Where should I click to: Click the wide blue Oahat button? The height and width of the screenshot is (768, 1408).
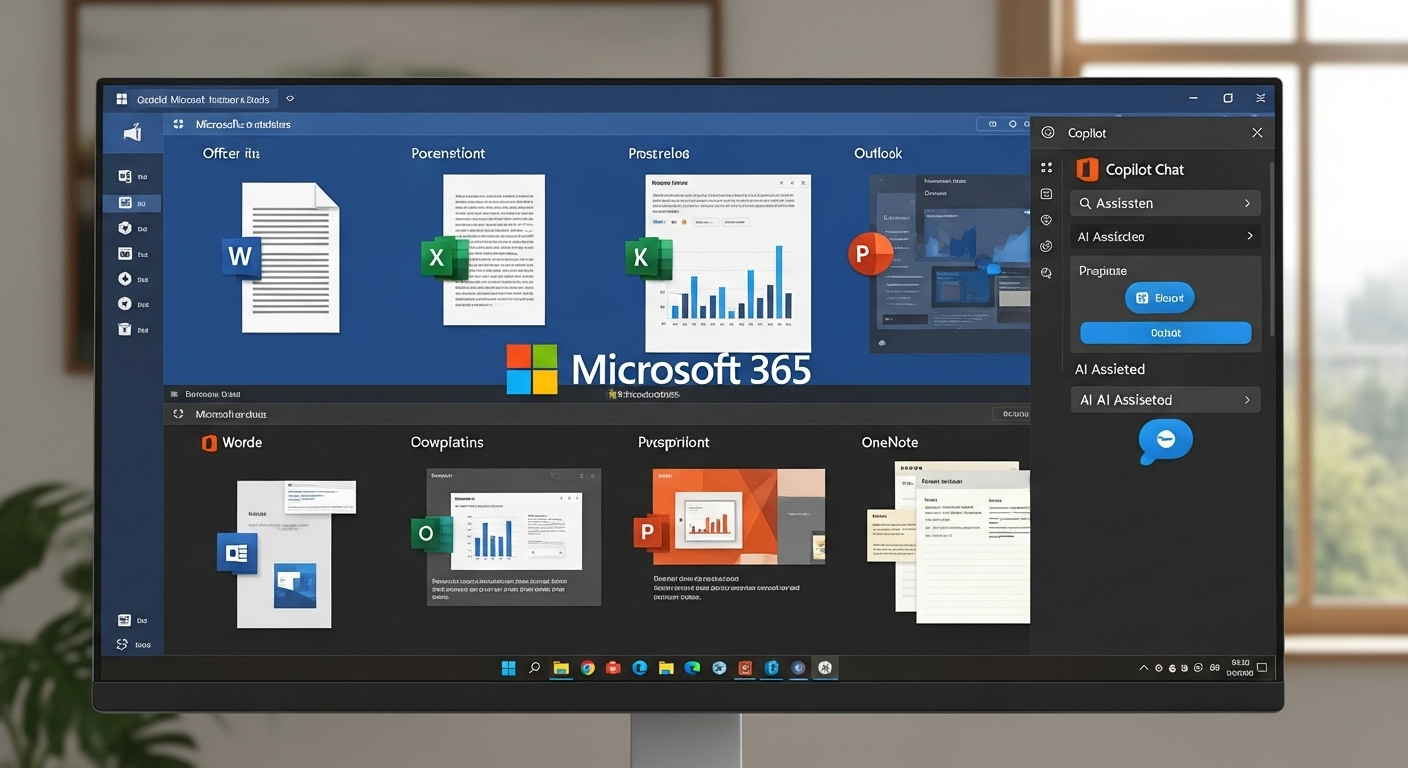tap(1166, 333)
